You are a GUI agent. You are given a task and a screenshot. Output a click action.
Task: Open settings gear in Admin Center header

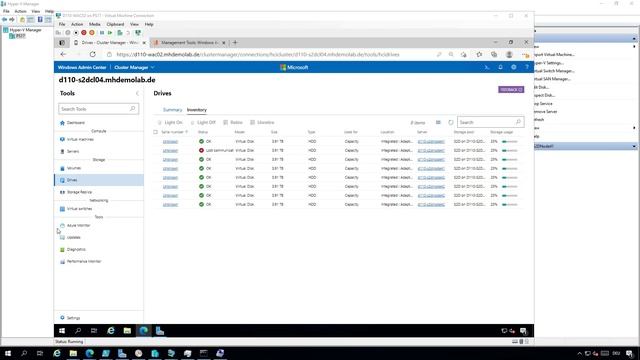(x=513, y=67)
